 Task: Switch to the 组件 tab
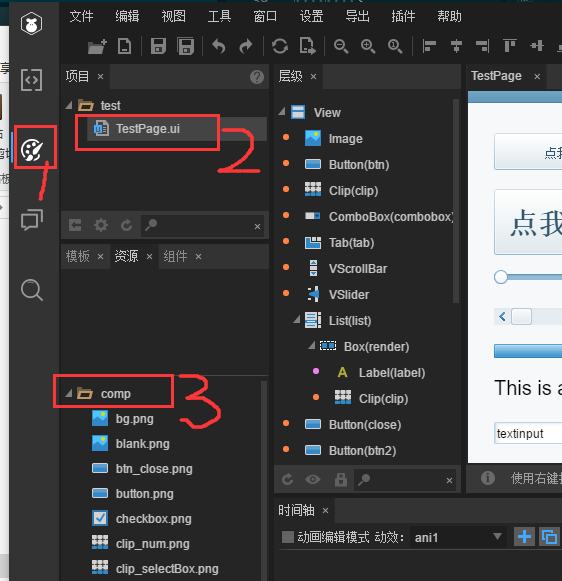[x=175, y=256]
